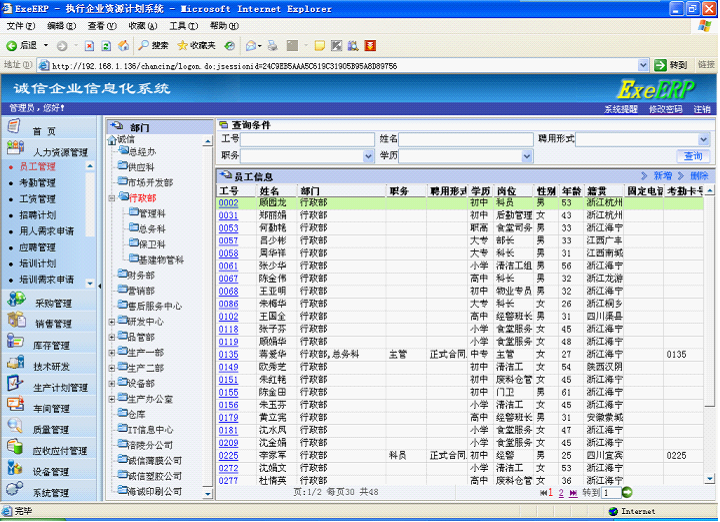This screenshot has width=720, height=522.
Task: Select 保卫科 in department tree
Action: pos(152,244)
